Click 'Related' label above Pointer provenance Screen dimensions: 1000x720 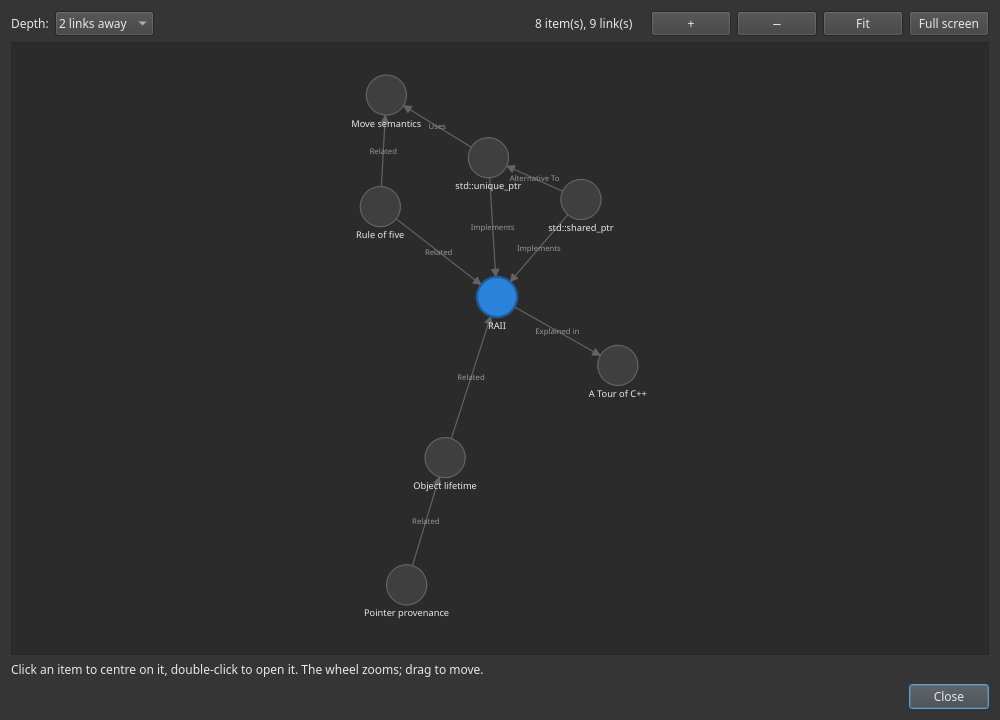(425, 521)
